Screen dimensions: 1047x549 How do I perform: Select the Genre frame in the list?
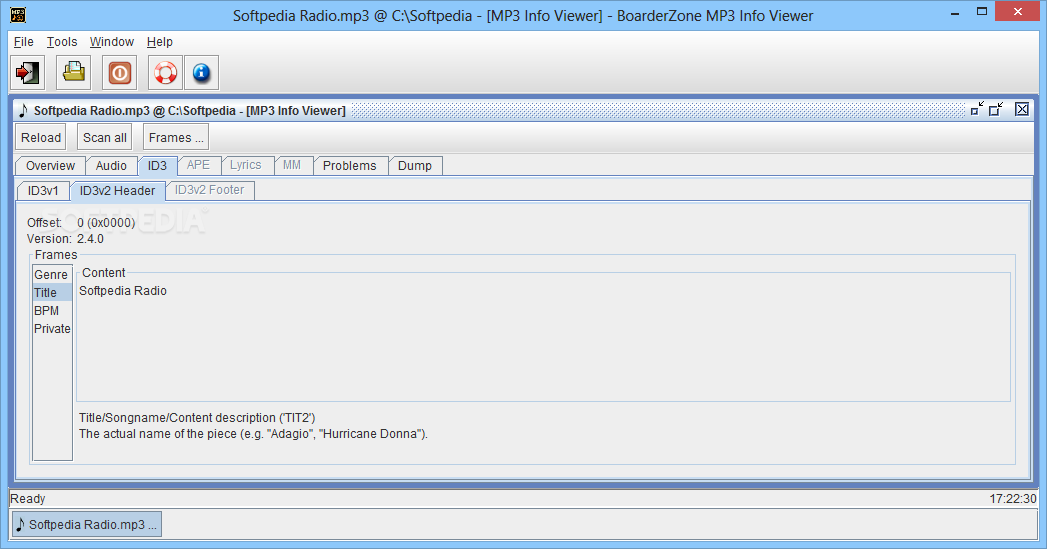pyautogui.click(x=52, y=274)
